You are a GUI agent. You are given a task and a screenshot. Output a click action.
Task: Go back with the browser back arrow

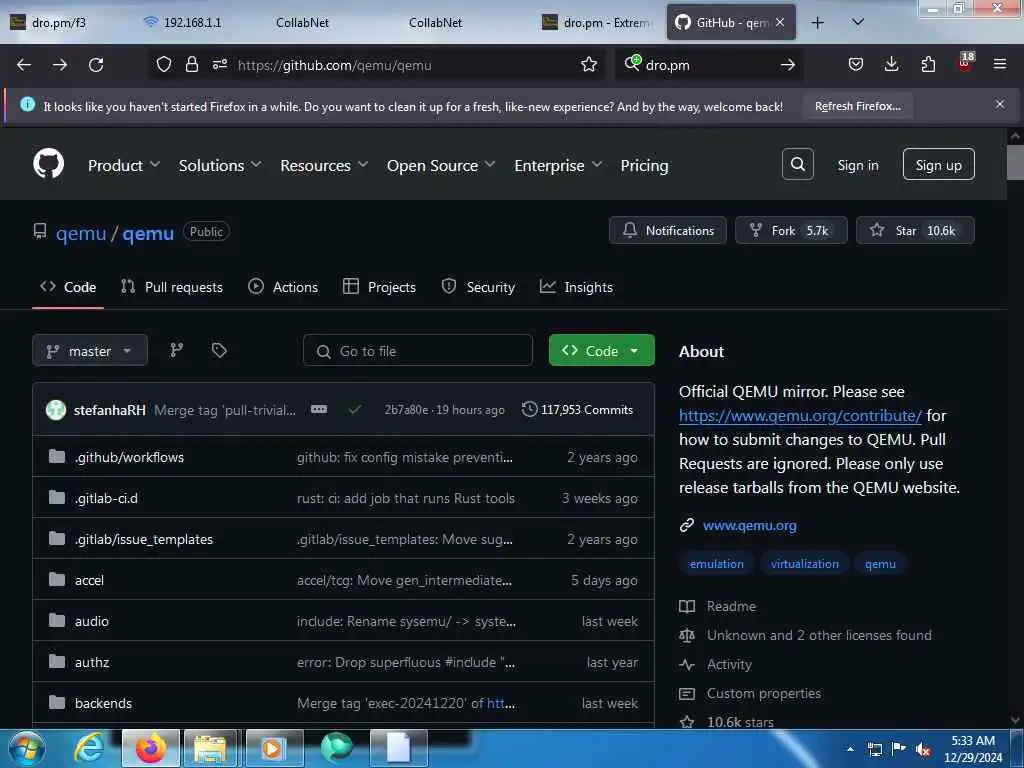(24, 65)
